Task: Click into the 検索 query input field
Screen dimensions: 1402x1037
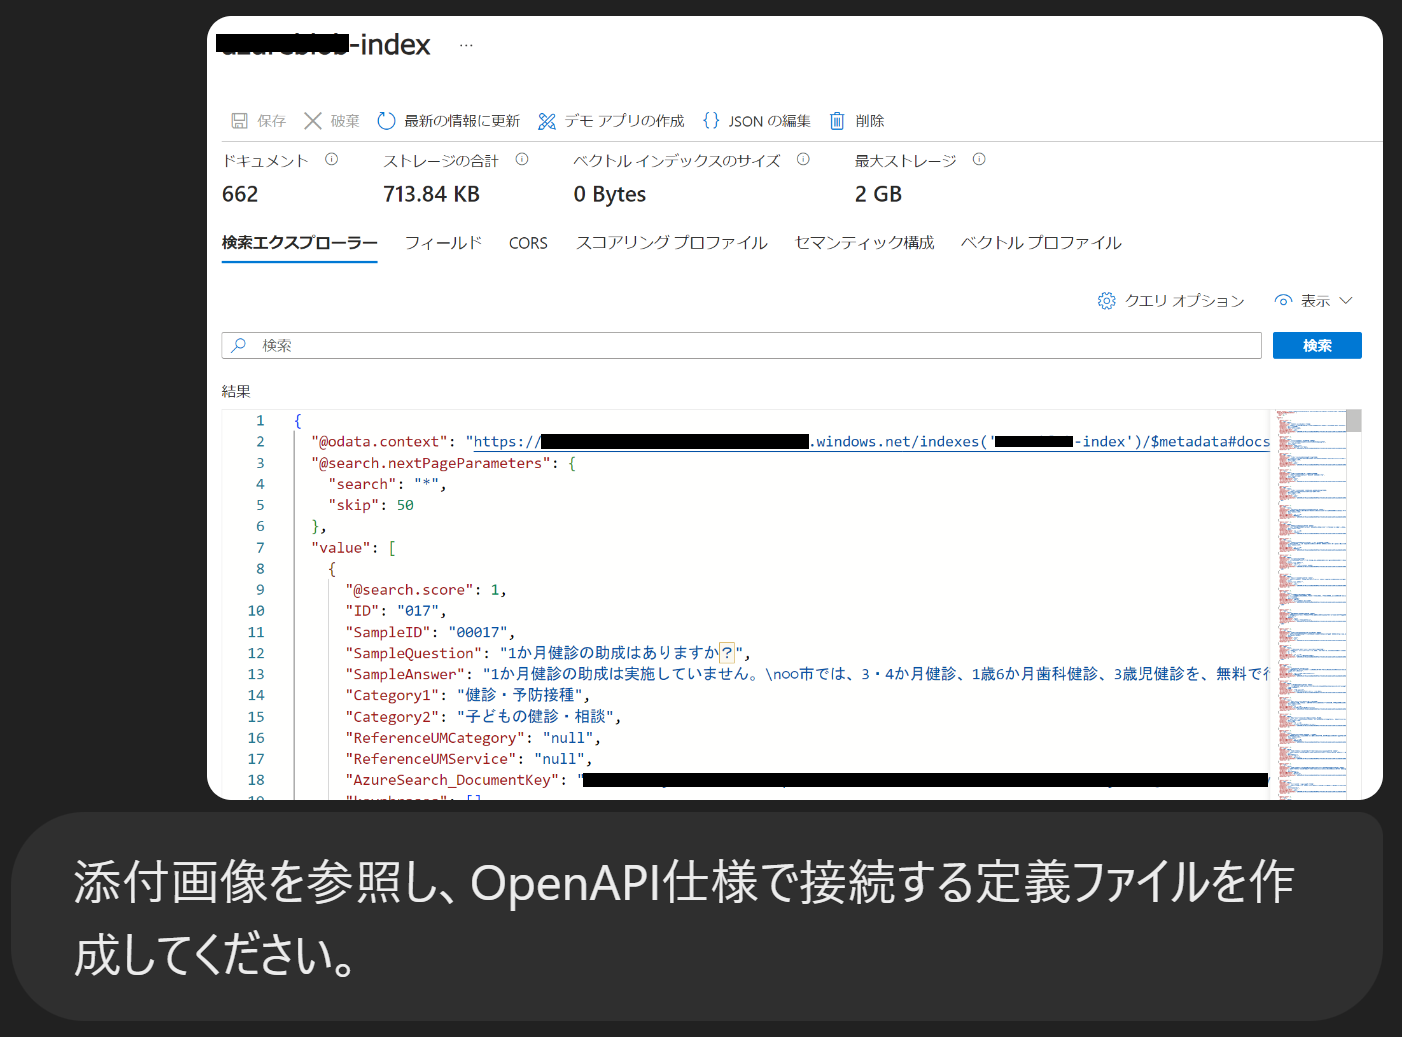Action: tap(741, 345)
